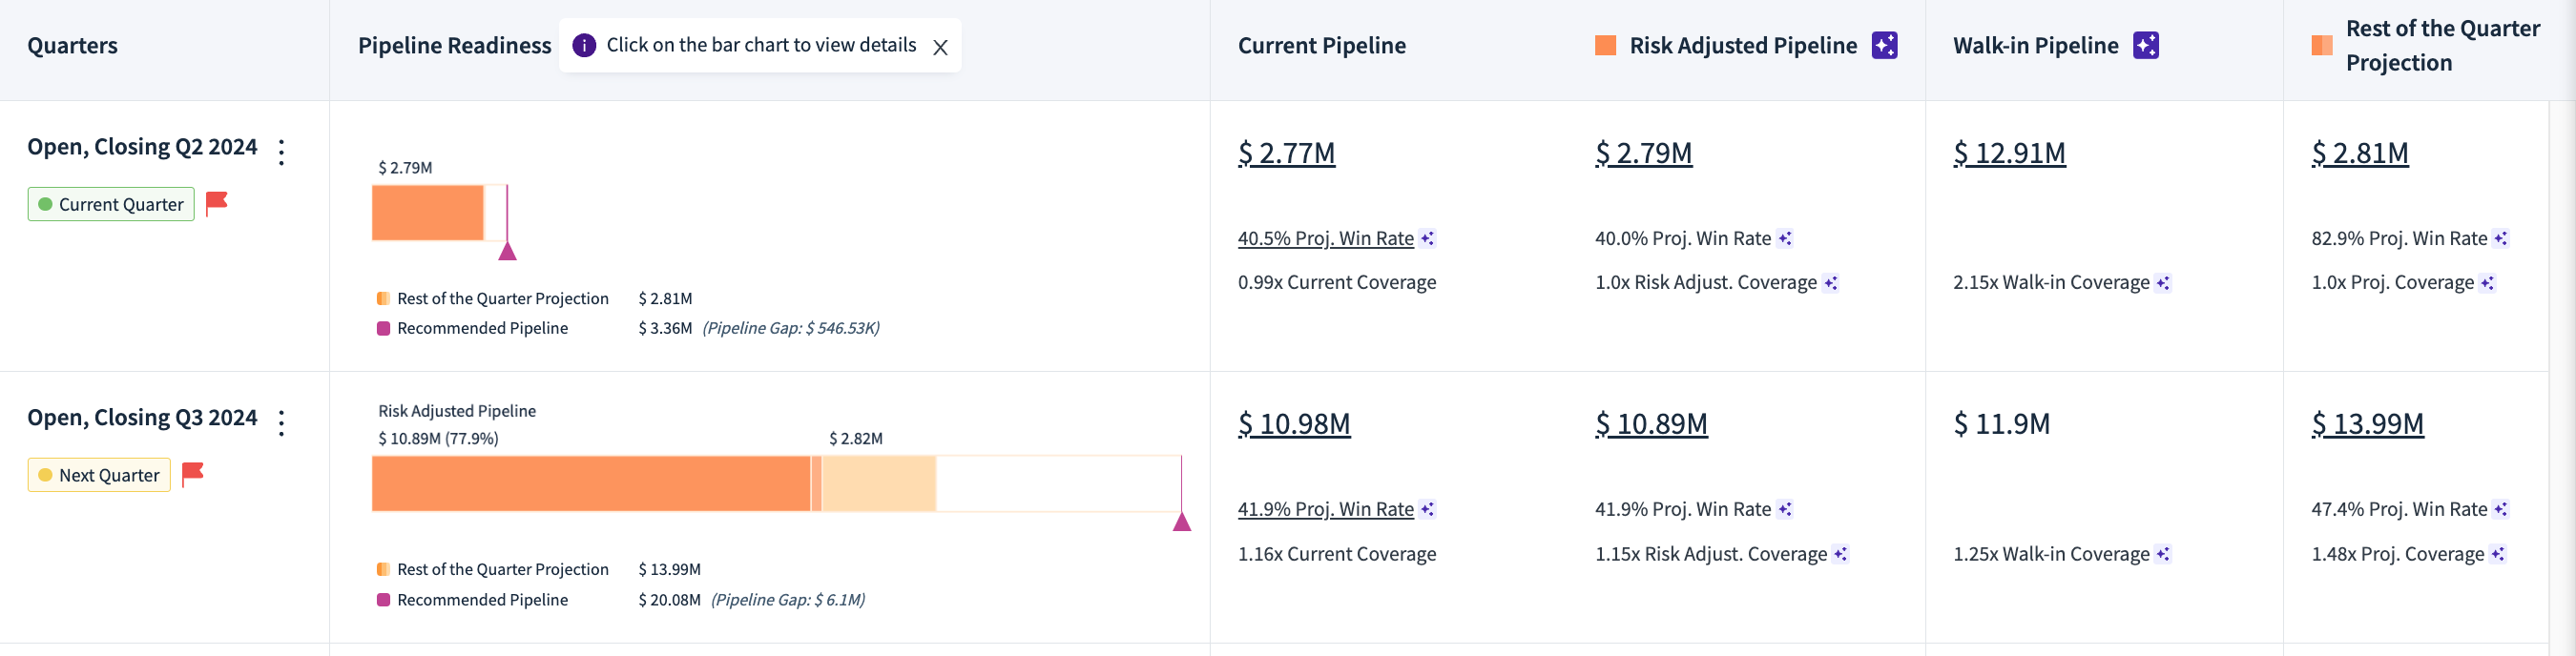The height and width of the screenshot is (656, 2576).
Task: Click the red flag beside Current Quarter
Action: click(217, 203)
